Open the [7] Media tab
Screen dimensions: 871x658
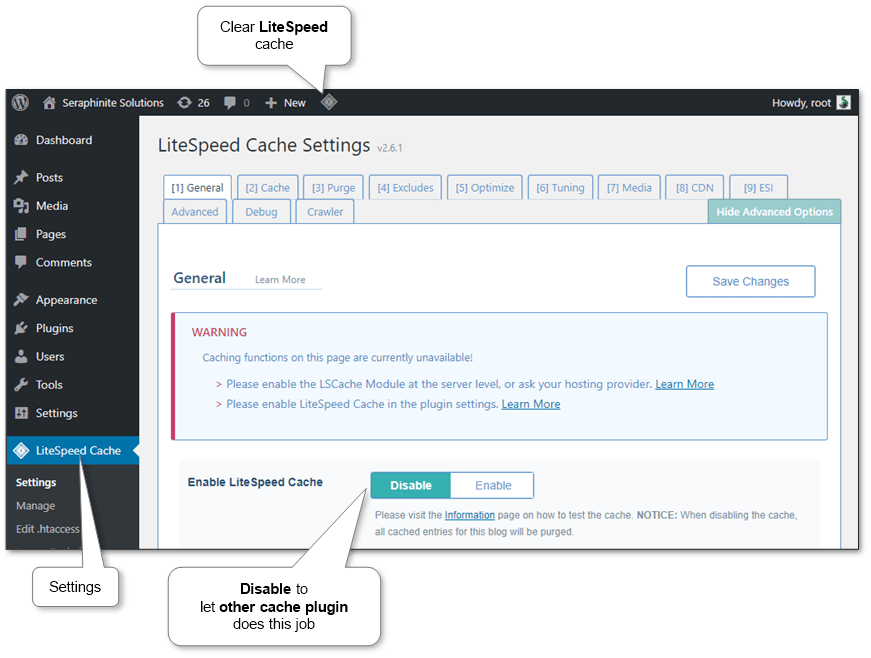[x=629, y=188]
